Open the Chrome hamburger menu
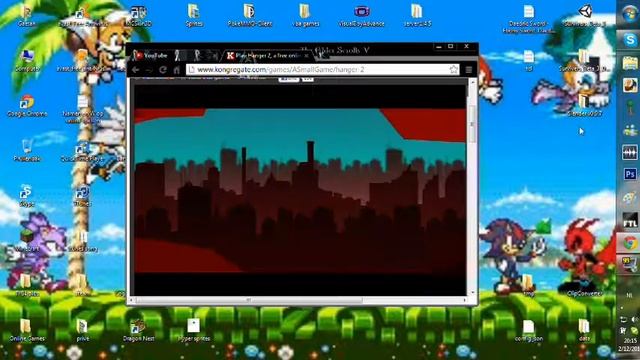Image resolution: width=640 pixels, height=360 pixels. pos(469,70)
